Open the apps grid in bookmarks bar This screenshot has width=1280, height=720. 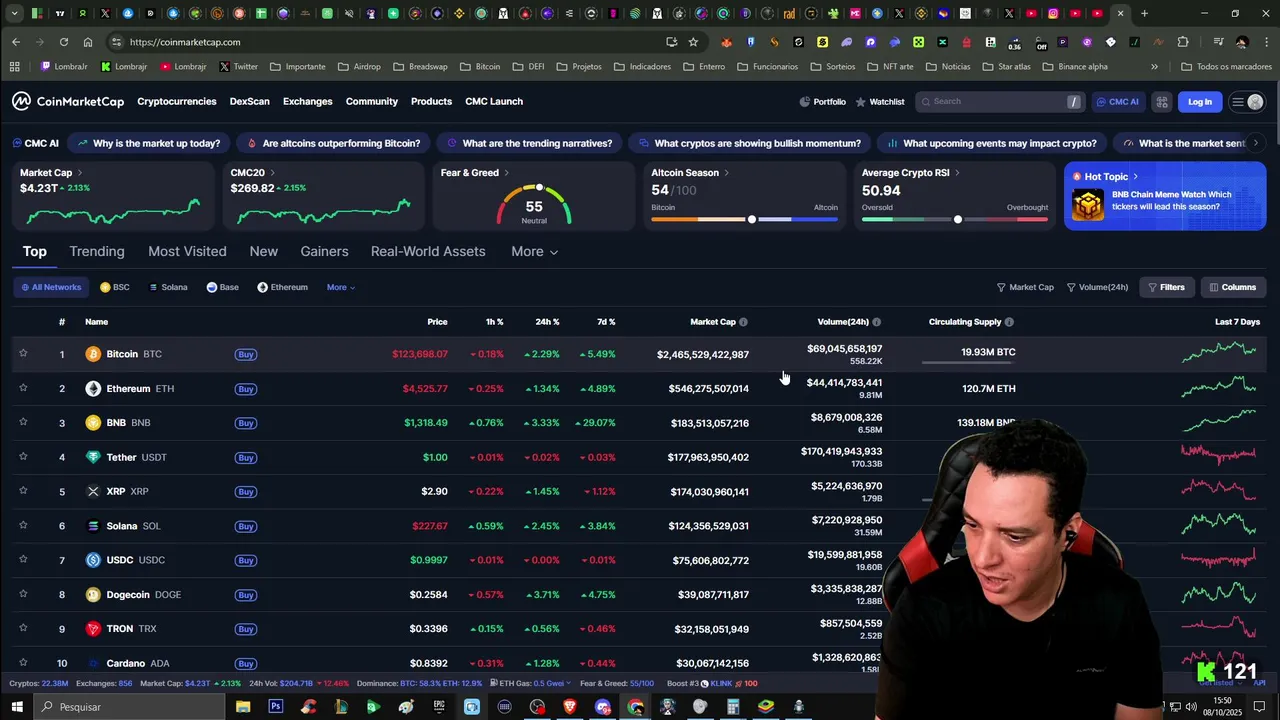(14, 67)
